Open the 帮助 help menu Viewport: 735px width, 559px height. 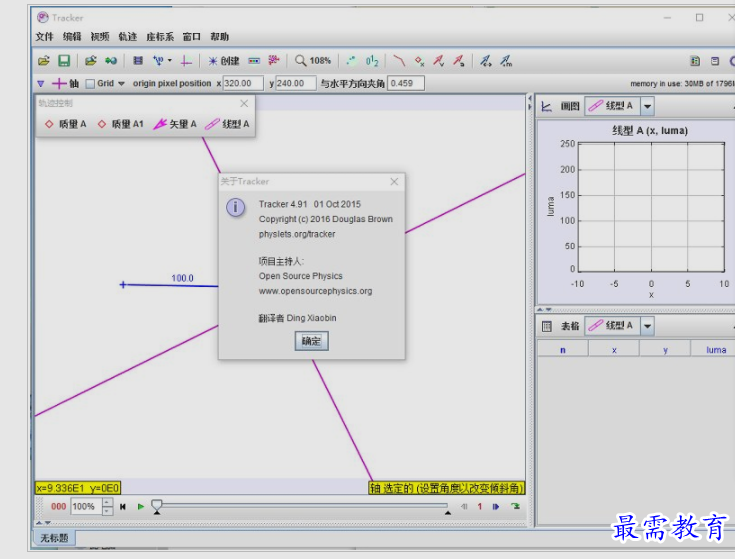pyautogui.click(x=219, y=37)
